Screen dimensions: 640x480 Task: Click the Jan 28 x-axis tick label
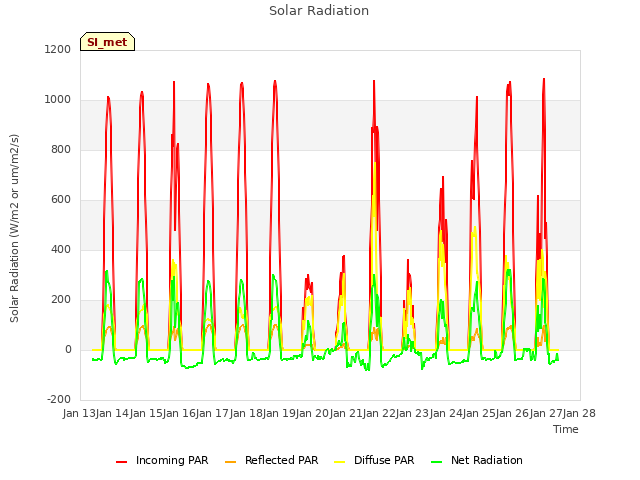point(579,413)
